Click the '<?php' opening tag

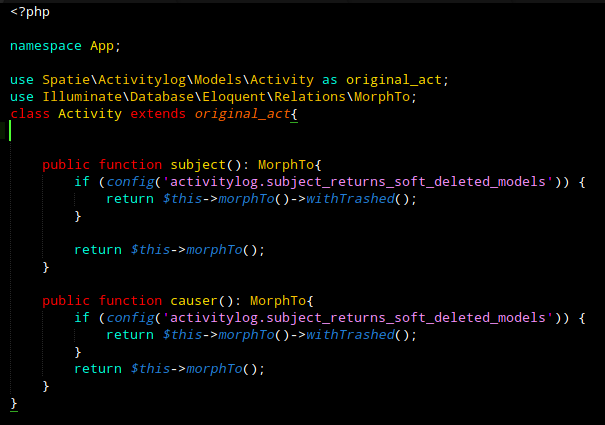(30, 12)
